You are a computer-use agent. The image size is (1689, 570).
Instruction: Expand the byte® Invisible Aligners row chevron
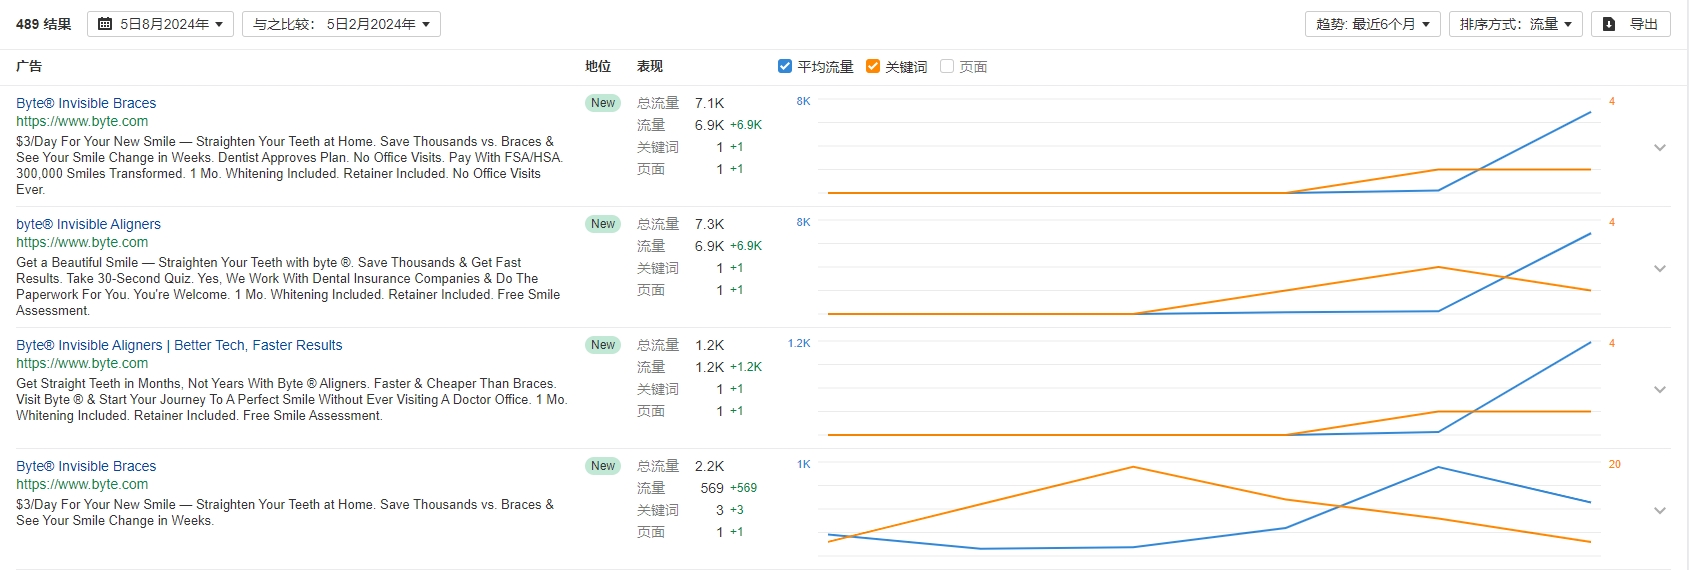tap(1660, 268)
